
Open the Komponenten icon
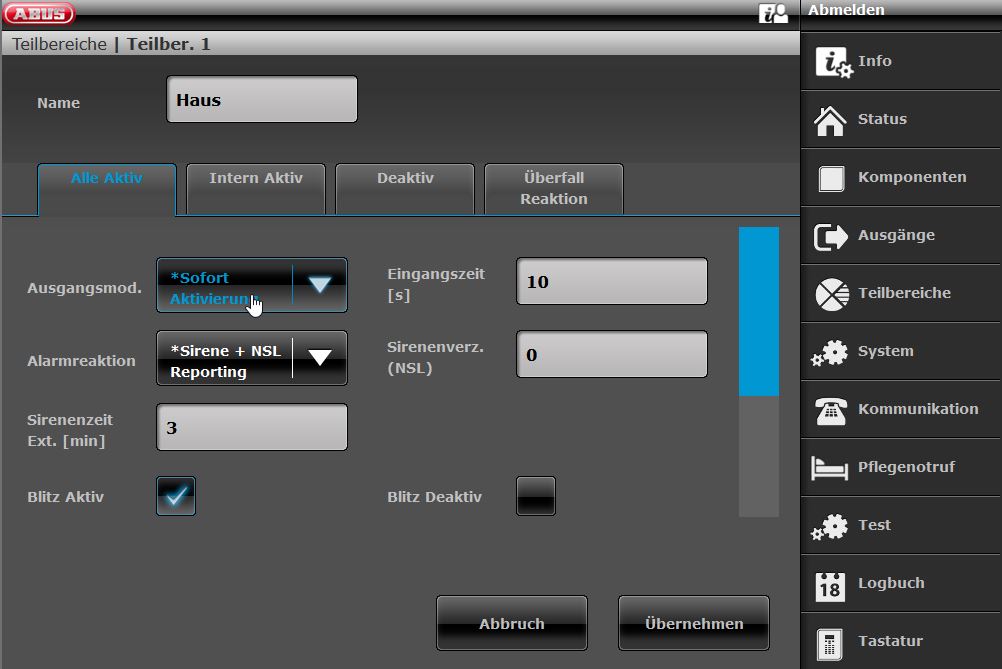pyautogui.click(x=831, y=178)
